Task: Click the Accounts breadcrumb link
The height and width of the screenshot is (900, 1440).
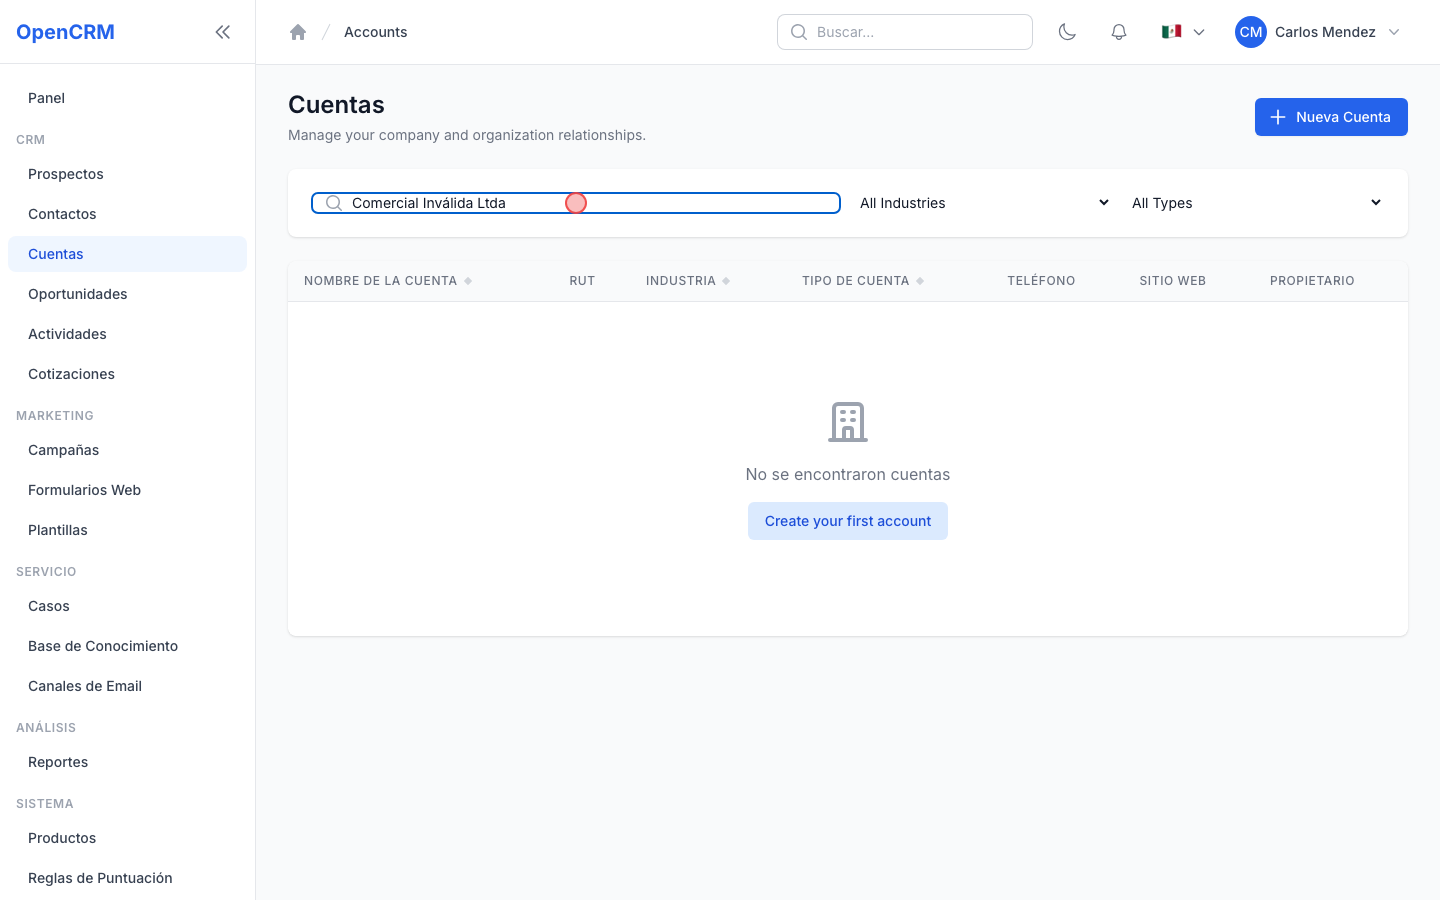Action: pyautogui.click(x=375, y=32)
